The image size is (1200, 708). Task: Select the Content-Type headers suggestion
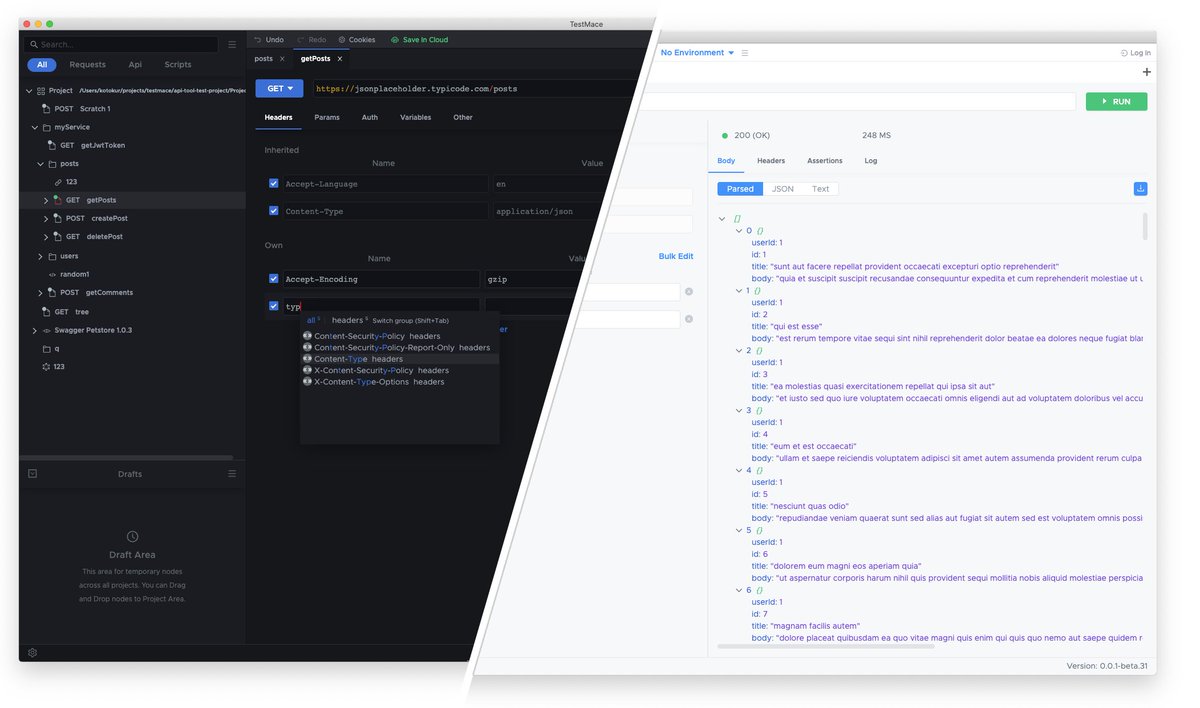(400, 359)
